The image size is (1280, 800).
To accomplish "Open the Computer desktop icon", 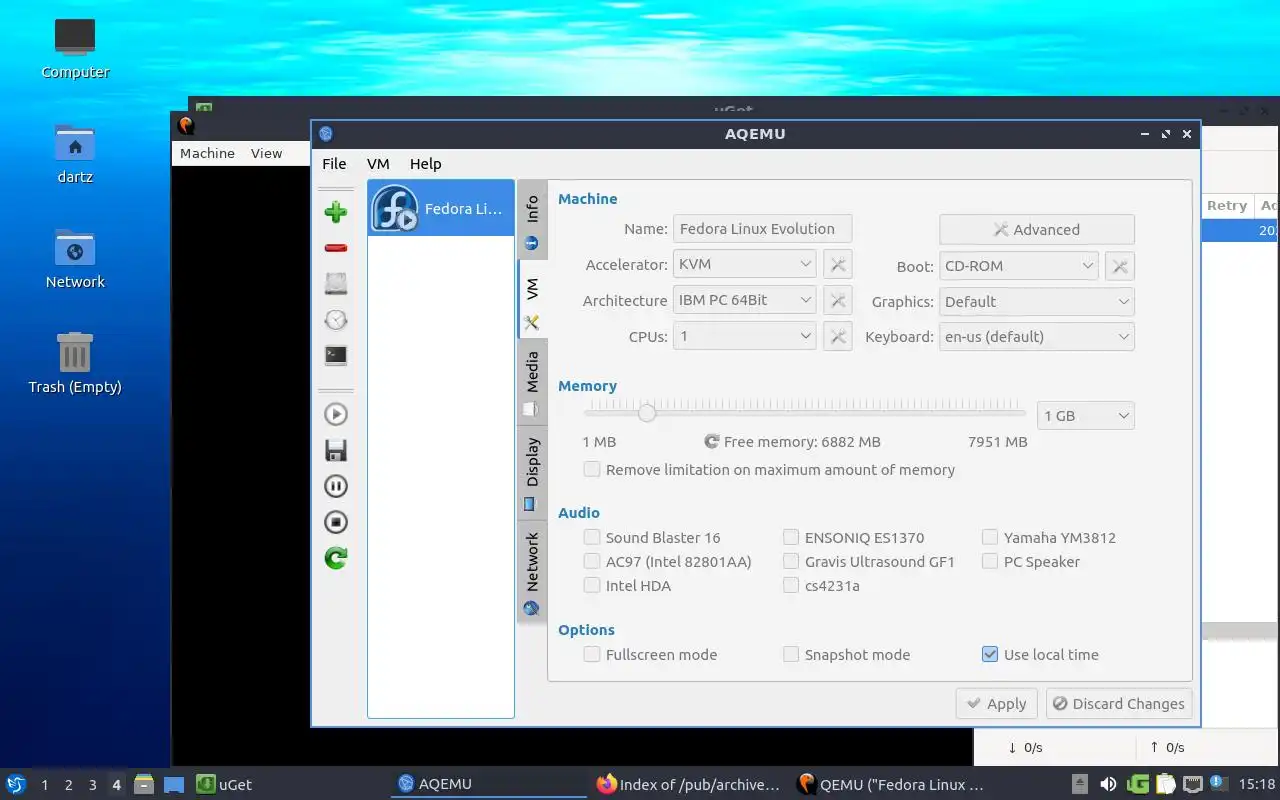I will coord(75,37).
